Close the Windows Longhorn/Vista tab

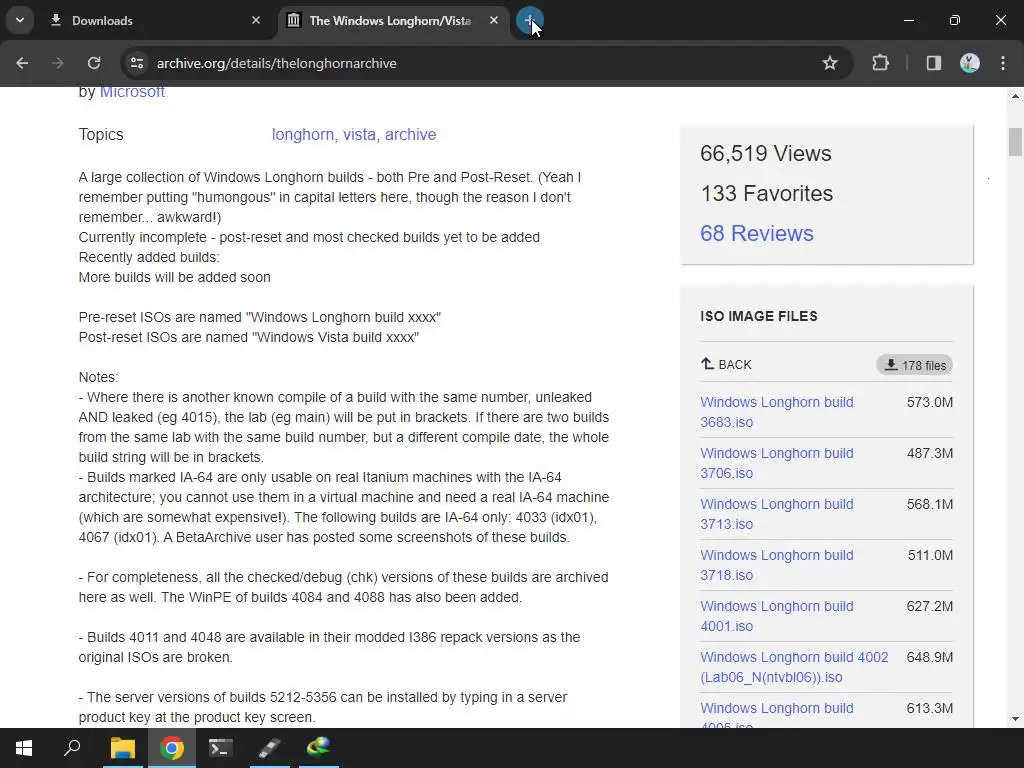tap(494, 20)
